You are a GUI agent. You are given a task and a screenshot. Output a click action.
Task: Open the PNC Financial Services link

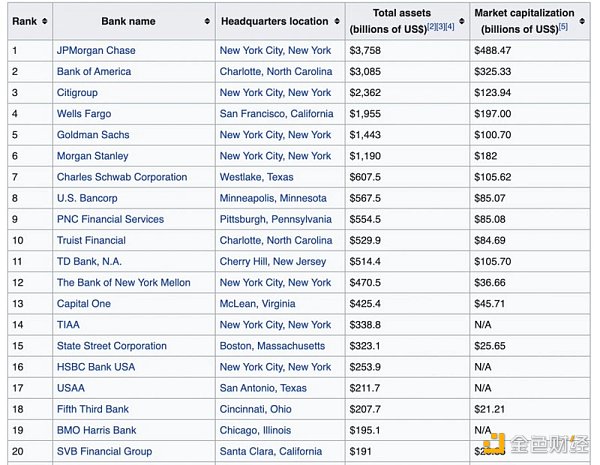[110, 219]
